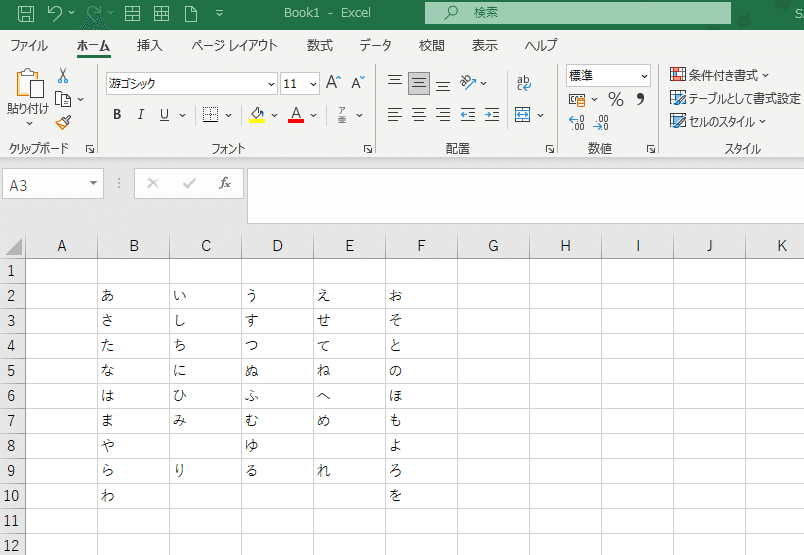Switch to the 校閲 tab
The image size is (804, 555).
(x=432, y=46)
